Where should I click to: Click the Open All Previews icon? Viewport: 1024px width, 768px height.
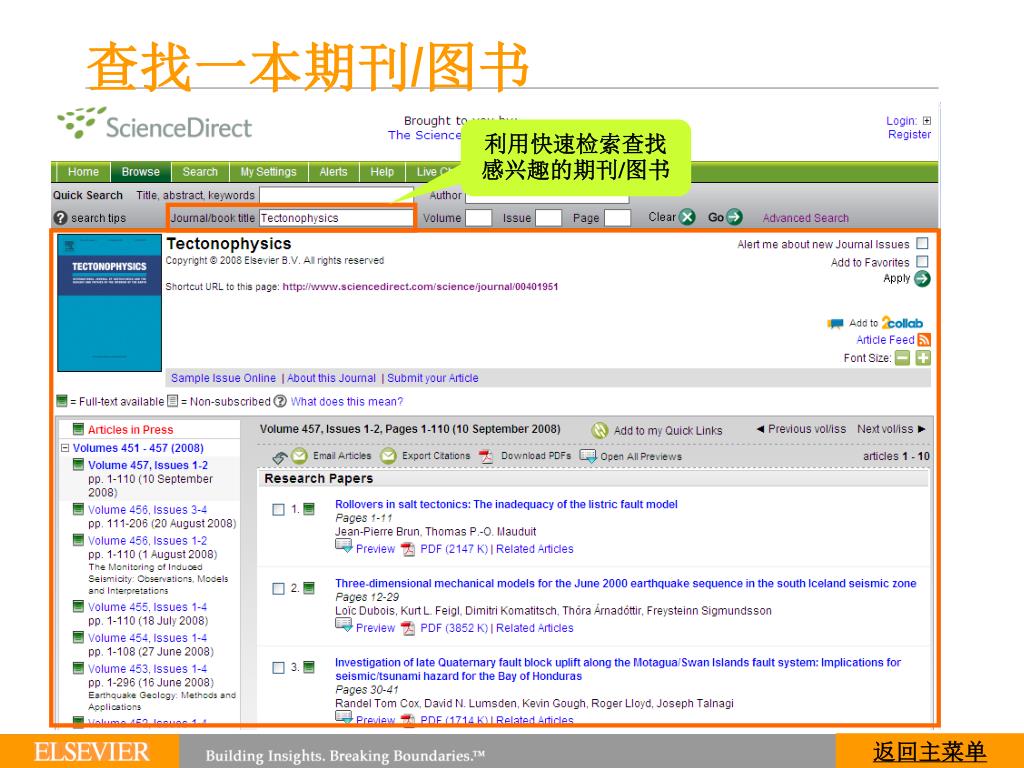coord(588,456)
